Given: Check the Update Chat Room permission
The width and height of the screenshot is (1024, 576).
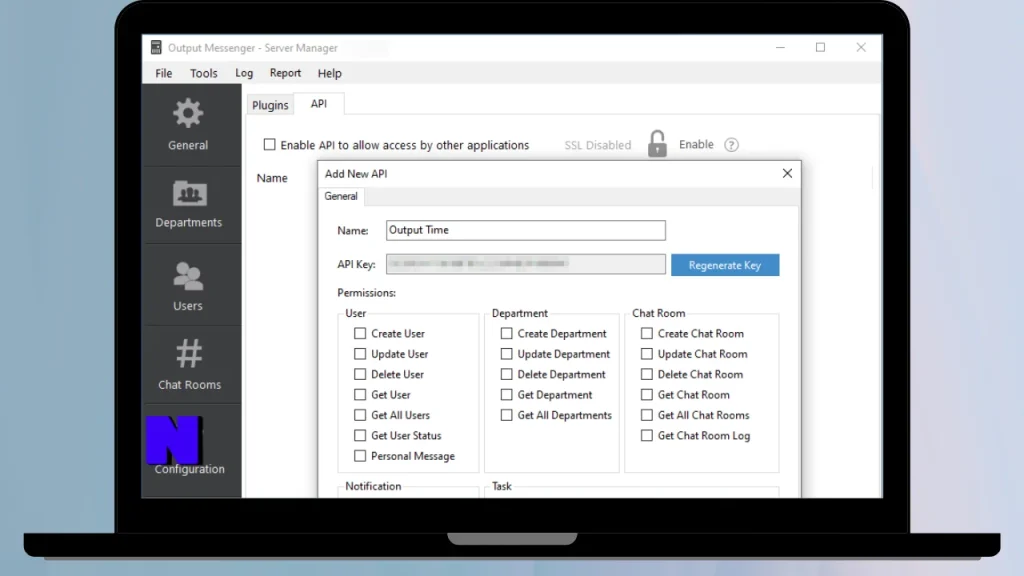Looking at the screenshot, I should click(x=647, y=353).
